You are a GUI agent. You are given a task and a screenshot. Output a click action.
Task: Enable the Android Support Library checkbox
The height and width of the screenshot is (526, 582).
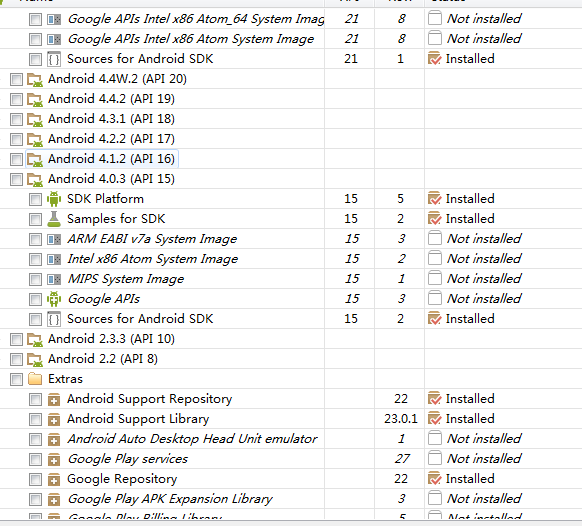[x=35, y=419]
